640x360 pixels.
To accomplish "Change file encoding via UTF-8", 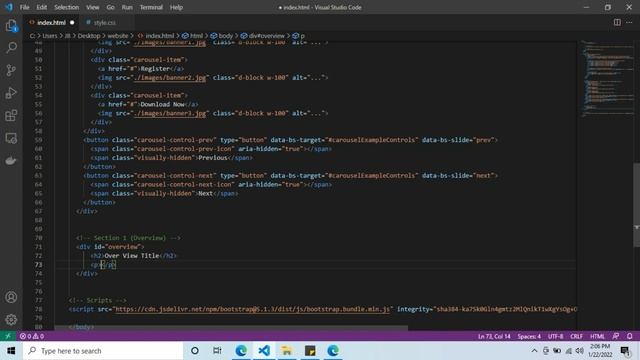I will pyautogui.click(x=555, y=336).
